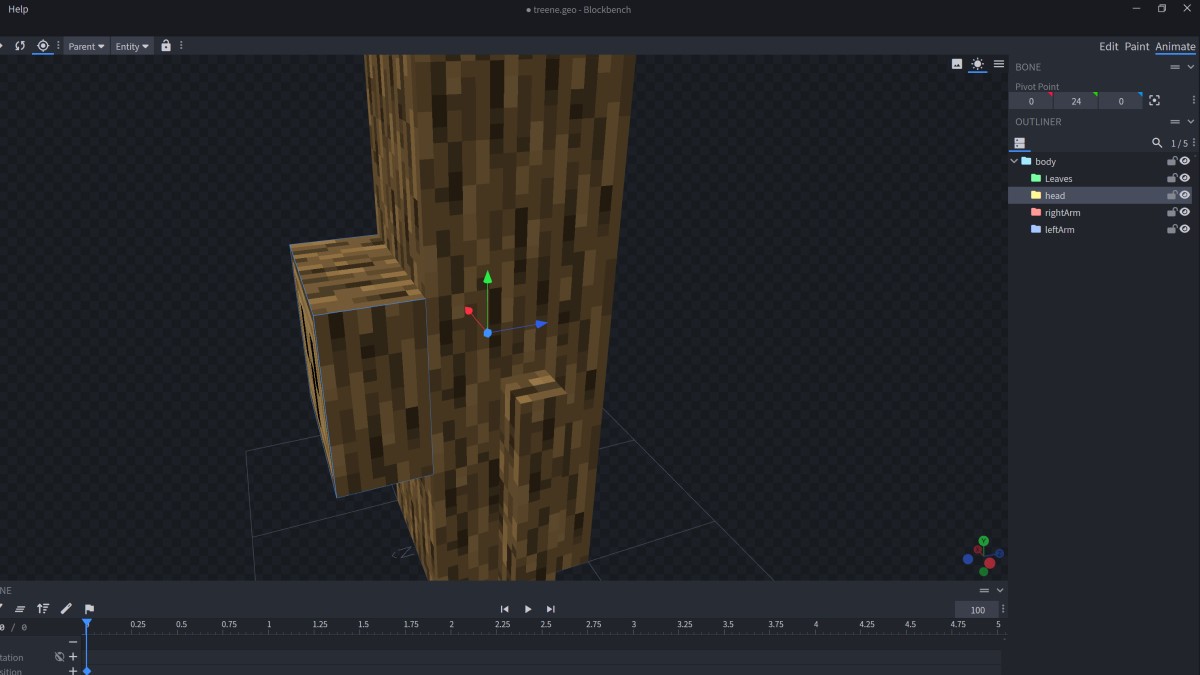Click the timeline pencil edit icon
The height and width of the screenshot is (675, 1200).
[x=66, y=608]
